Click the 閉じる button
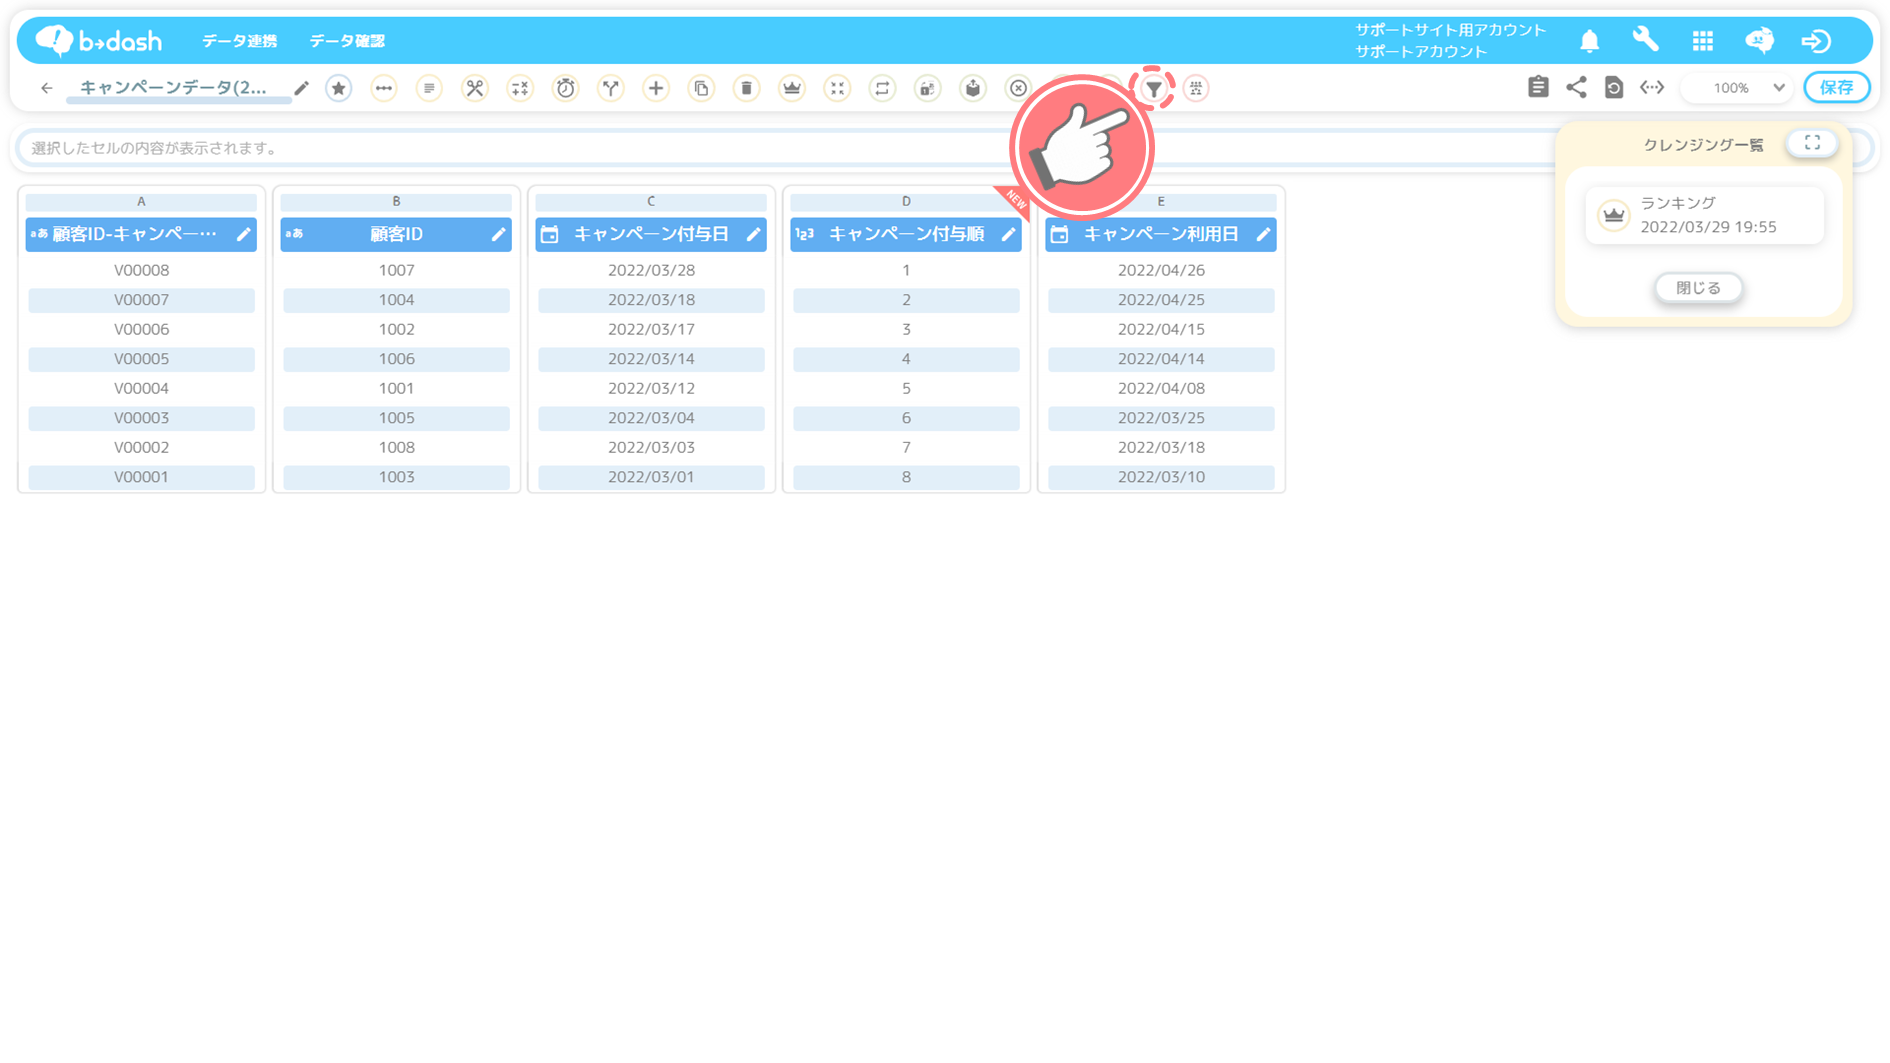 pyautogui.click(x=1698, y=288)
